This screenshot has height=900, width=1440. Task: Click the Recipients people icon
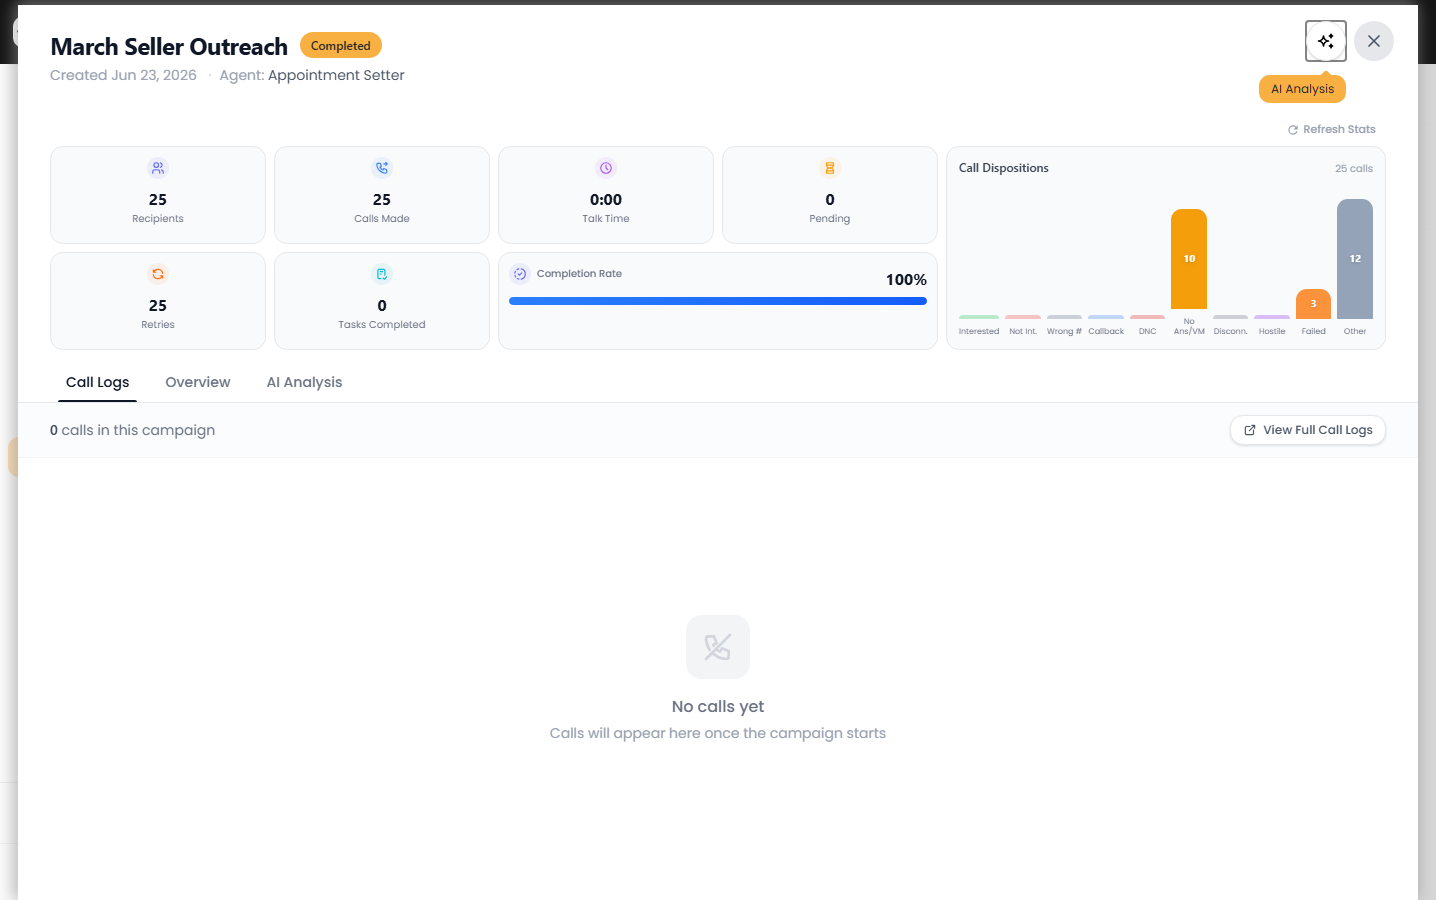(158, 168)
